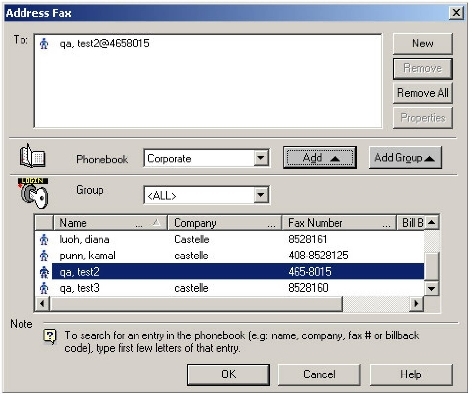This screenshot has width=472, height=397.
Task: Click the vertical scrollbar thumb
Action: [432, 266]
